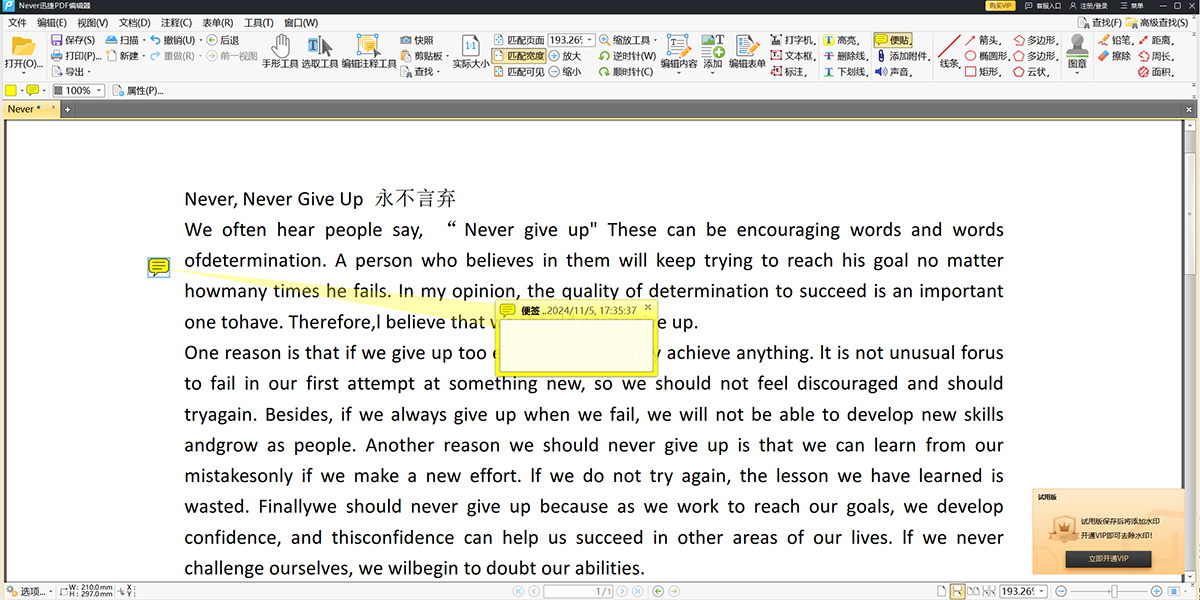Expand the opacity 100% dropdown
The image size is (1200, 600).
pyautogui.click(x=100, y=91)
